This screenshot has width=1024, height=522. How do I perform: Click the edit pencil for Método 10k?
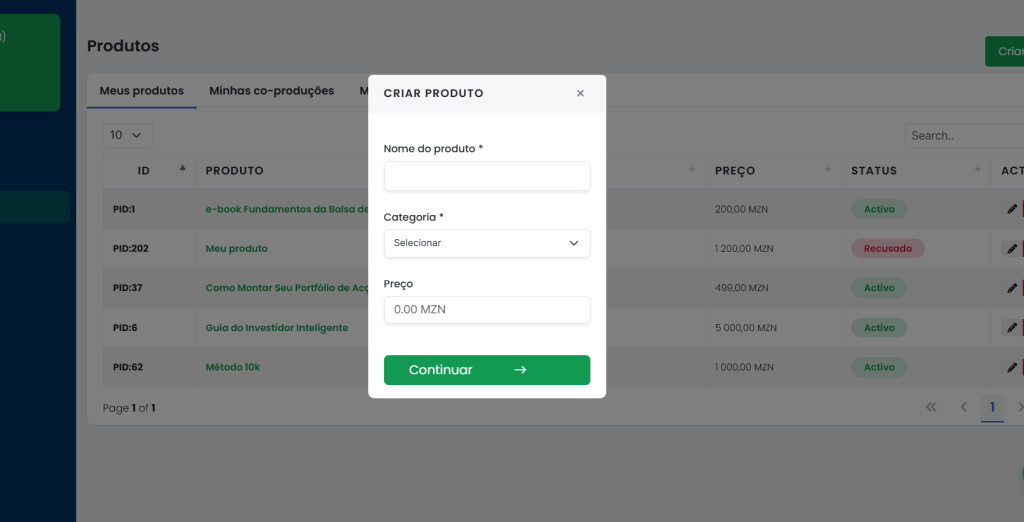pos(1012,367)
